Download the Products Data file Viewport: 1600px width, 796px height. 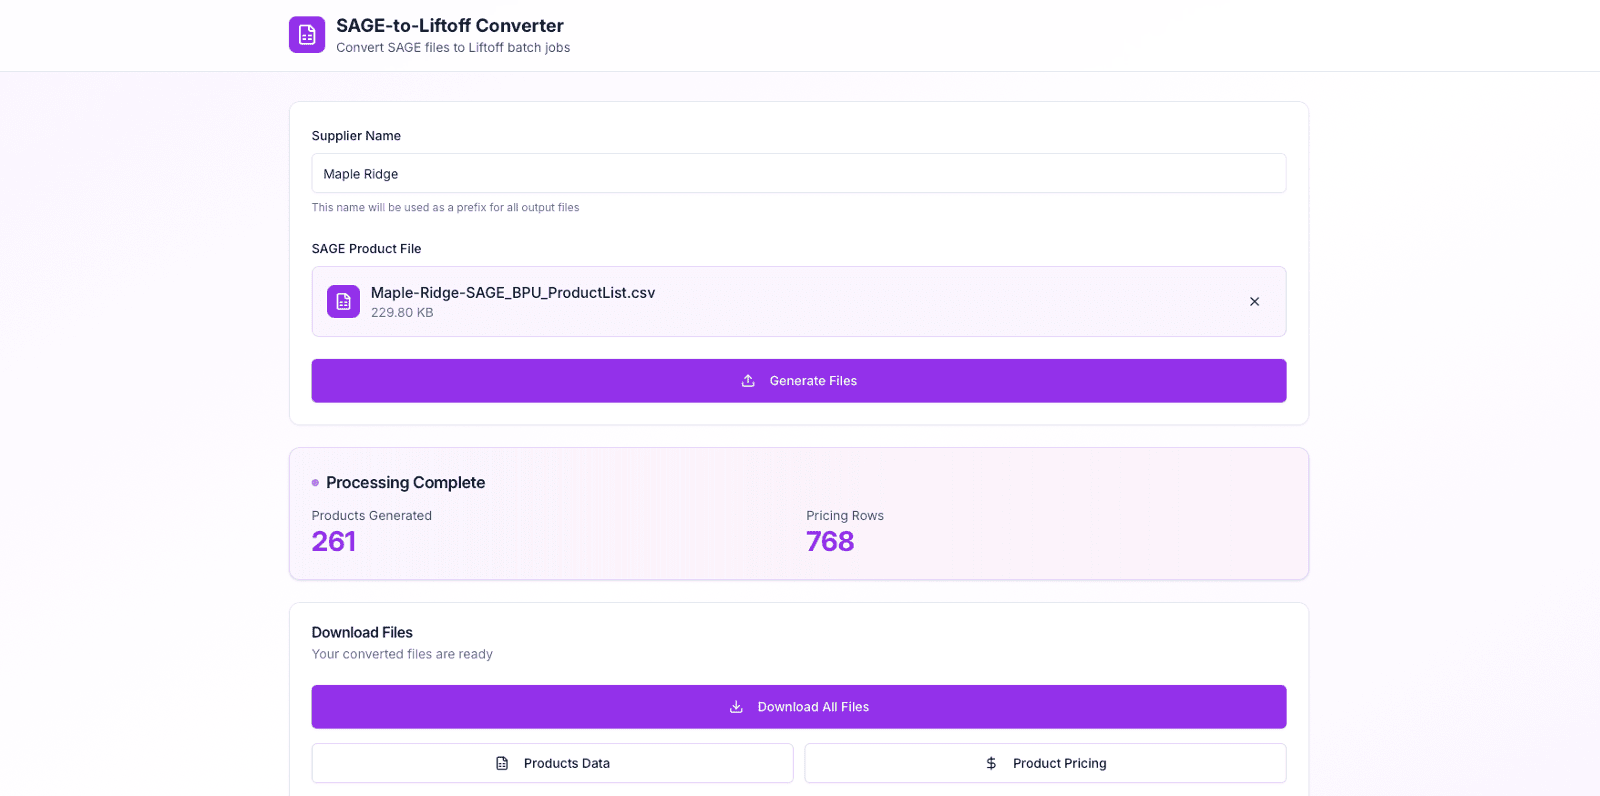551,762
